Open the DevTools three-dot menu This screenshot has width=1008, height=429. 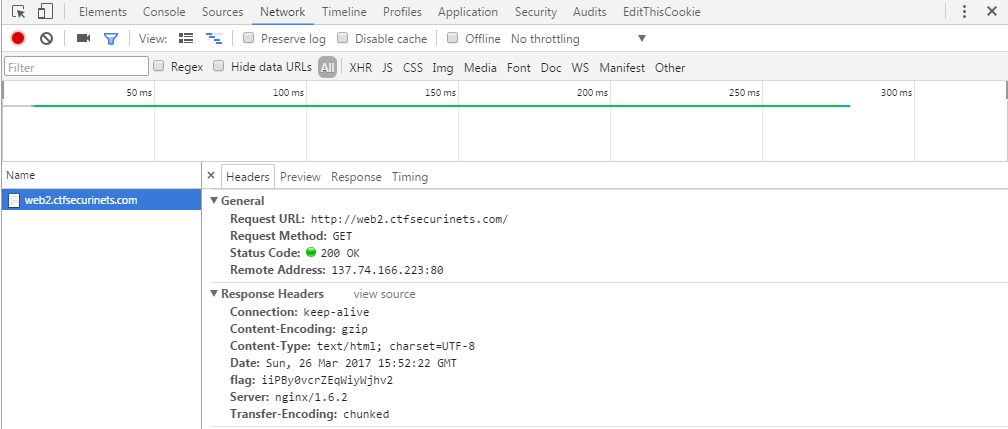(x=964, y=12)
